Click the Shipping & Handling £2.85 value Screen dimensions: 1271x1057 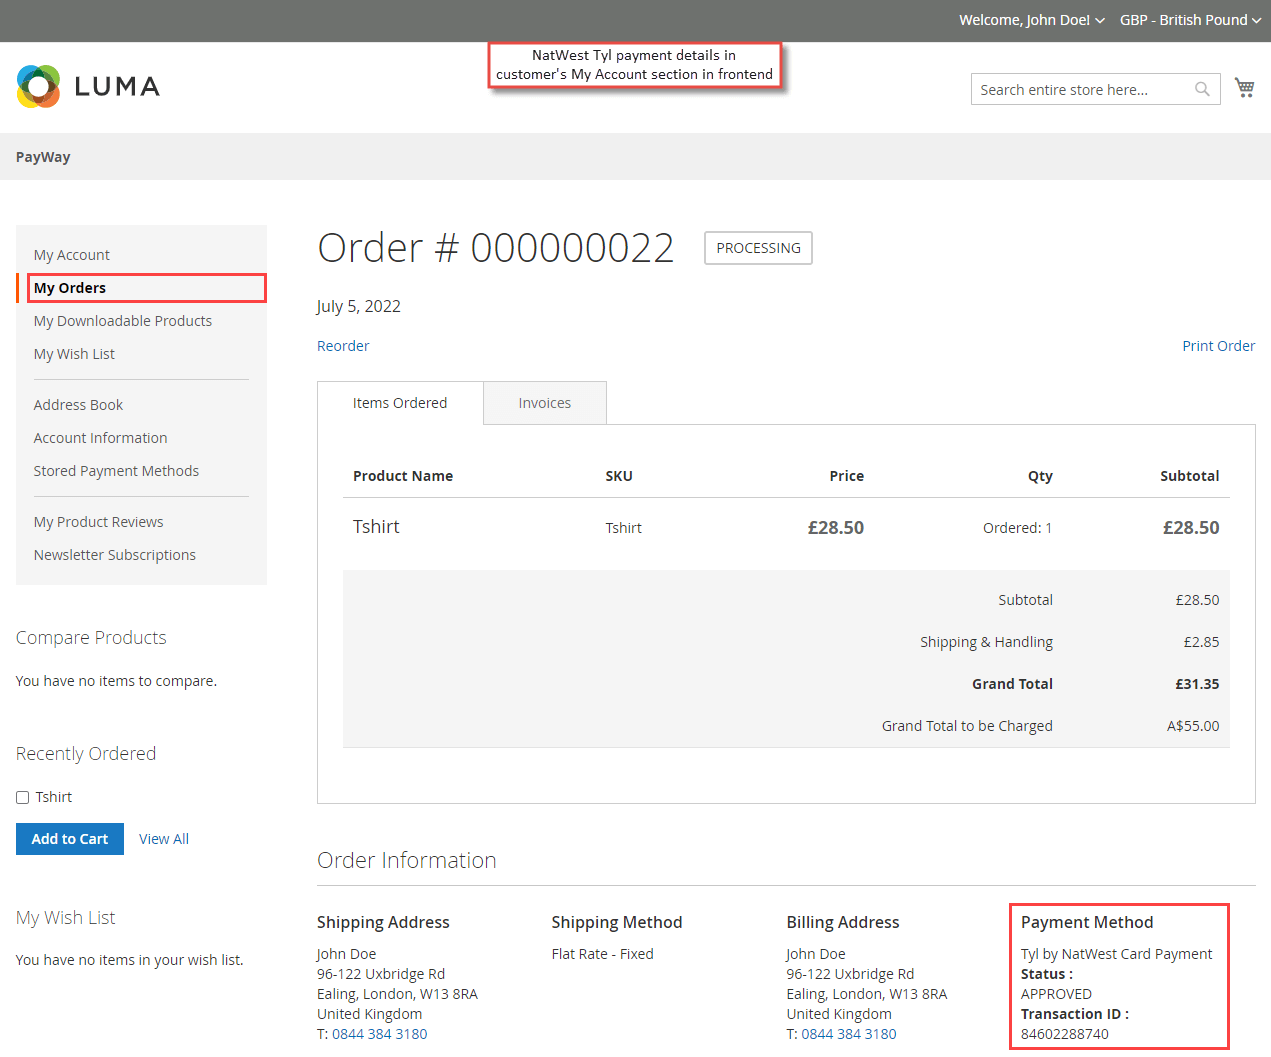pyautogui.click(x=1201, y=642)
